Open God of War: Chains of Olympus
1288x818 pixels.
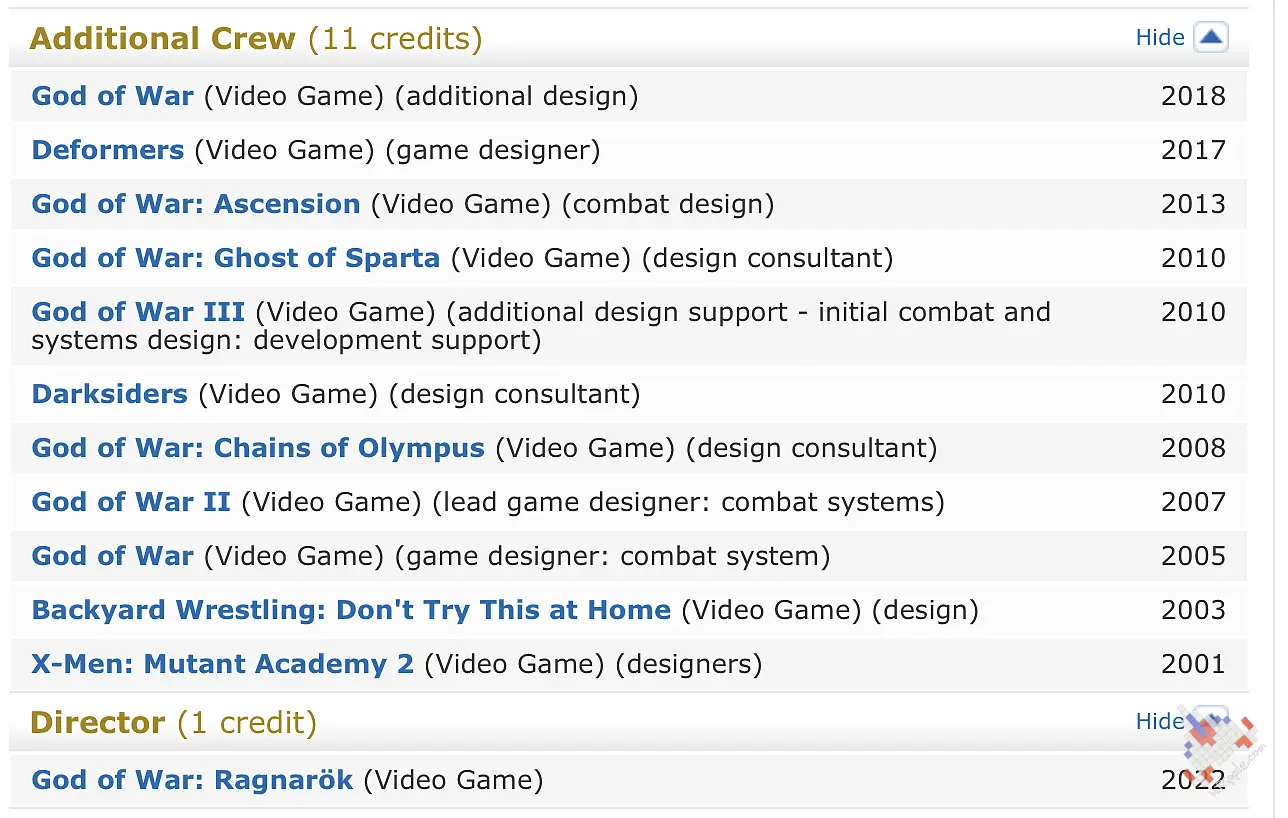258,448
